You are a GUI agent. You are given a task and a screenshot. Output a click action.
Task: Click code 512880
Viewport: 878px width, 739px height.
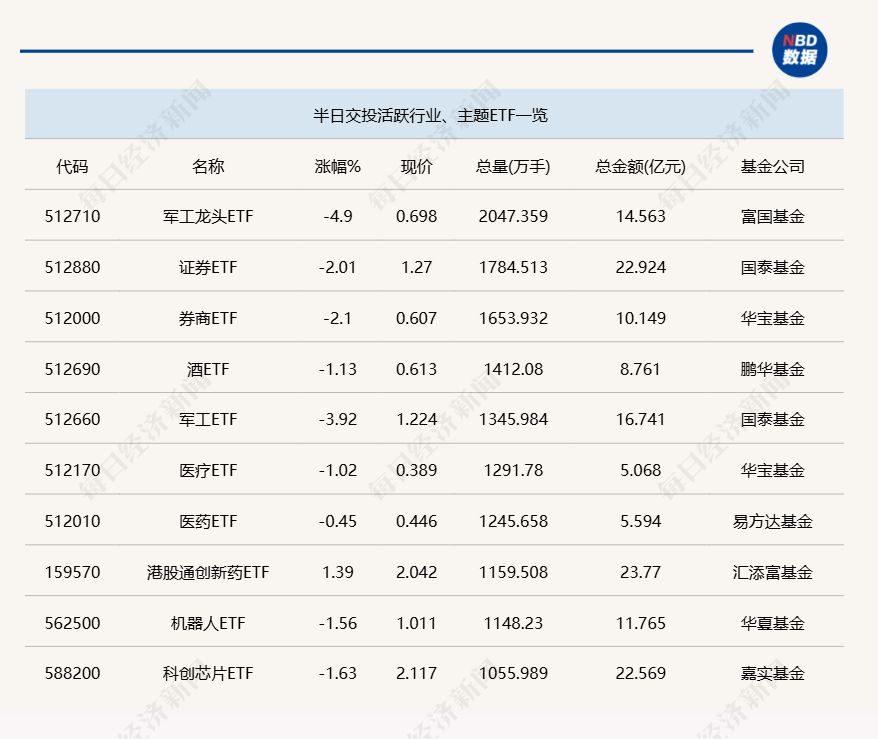click(x=73, y=267)
